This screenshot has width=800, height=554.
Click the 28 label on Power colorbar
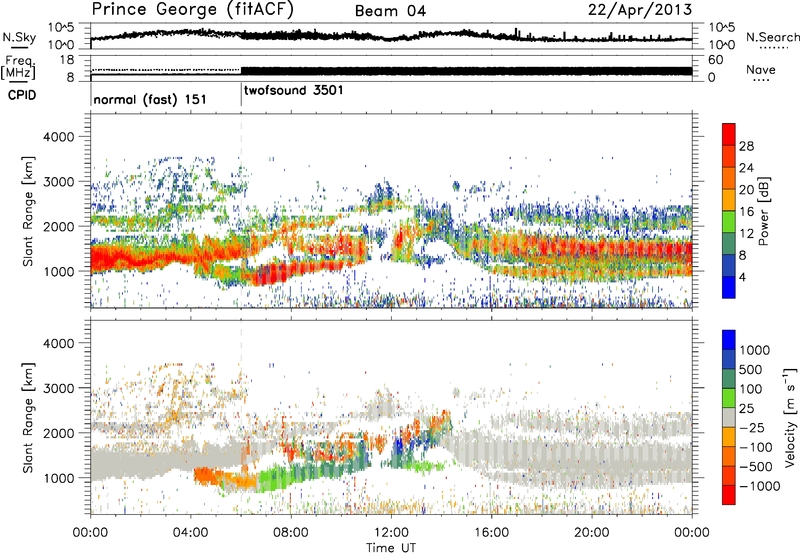746,146
